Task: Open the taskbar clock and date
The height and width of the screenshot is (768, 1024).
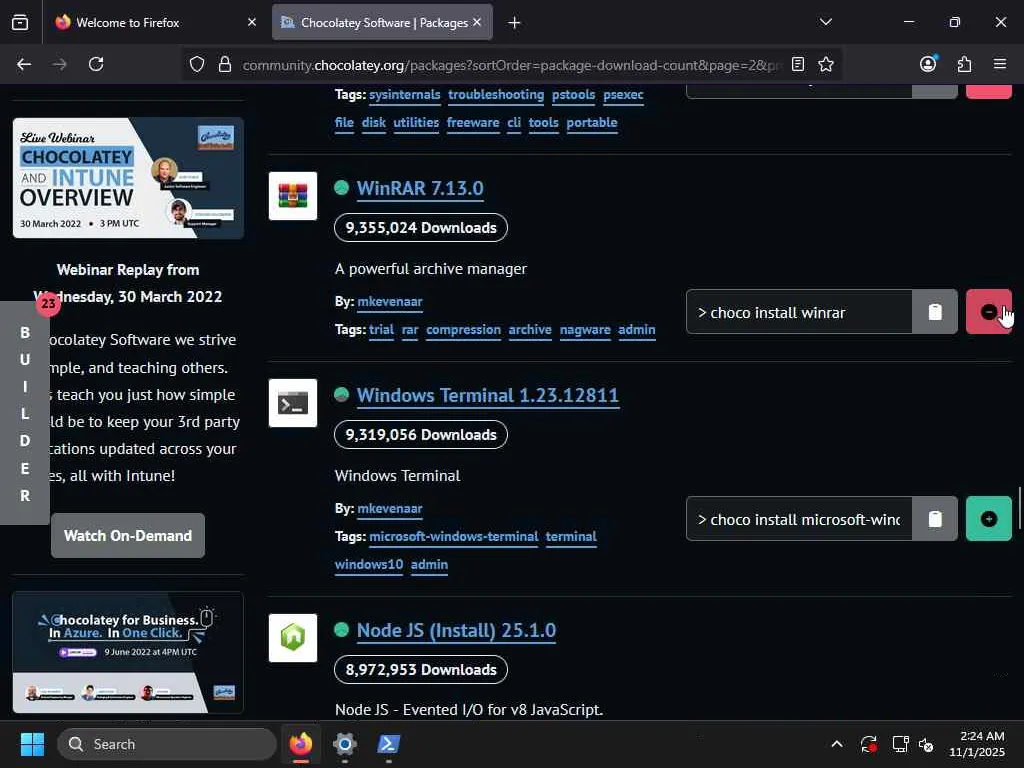Action: (x=977, y=744)
